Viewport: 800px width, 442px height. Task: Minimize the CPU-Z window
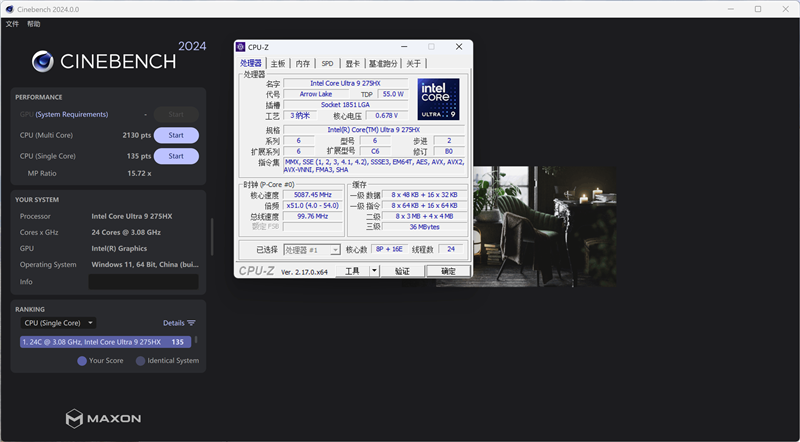click(405, 47)
